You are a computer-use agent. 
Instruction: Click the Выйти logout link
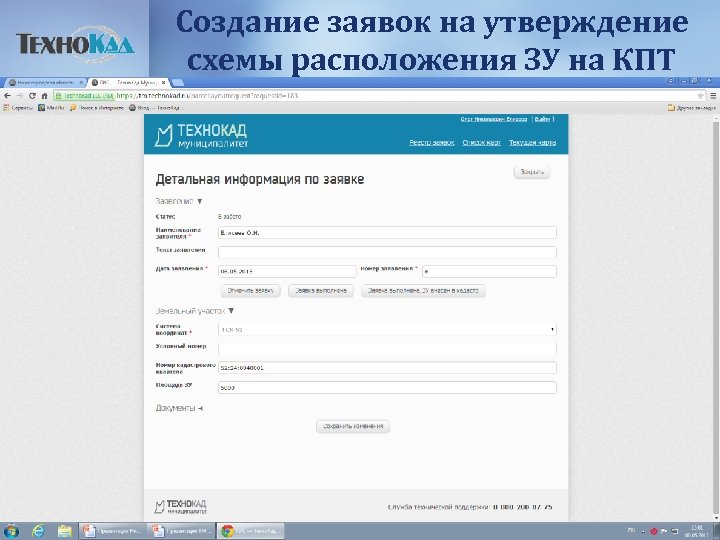tap(542, 119)
